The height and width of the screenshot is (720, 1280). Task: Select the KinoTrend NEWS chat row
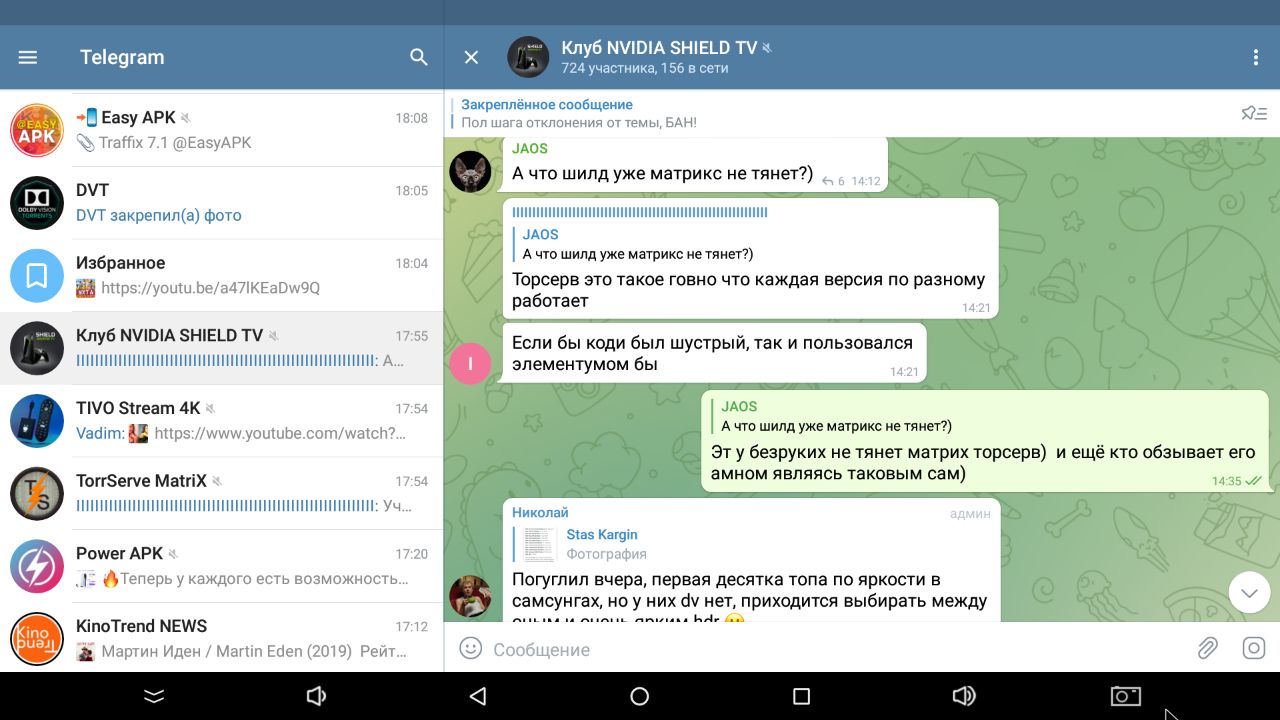(221, 639)
